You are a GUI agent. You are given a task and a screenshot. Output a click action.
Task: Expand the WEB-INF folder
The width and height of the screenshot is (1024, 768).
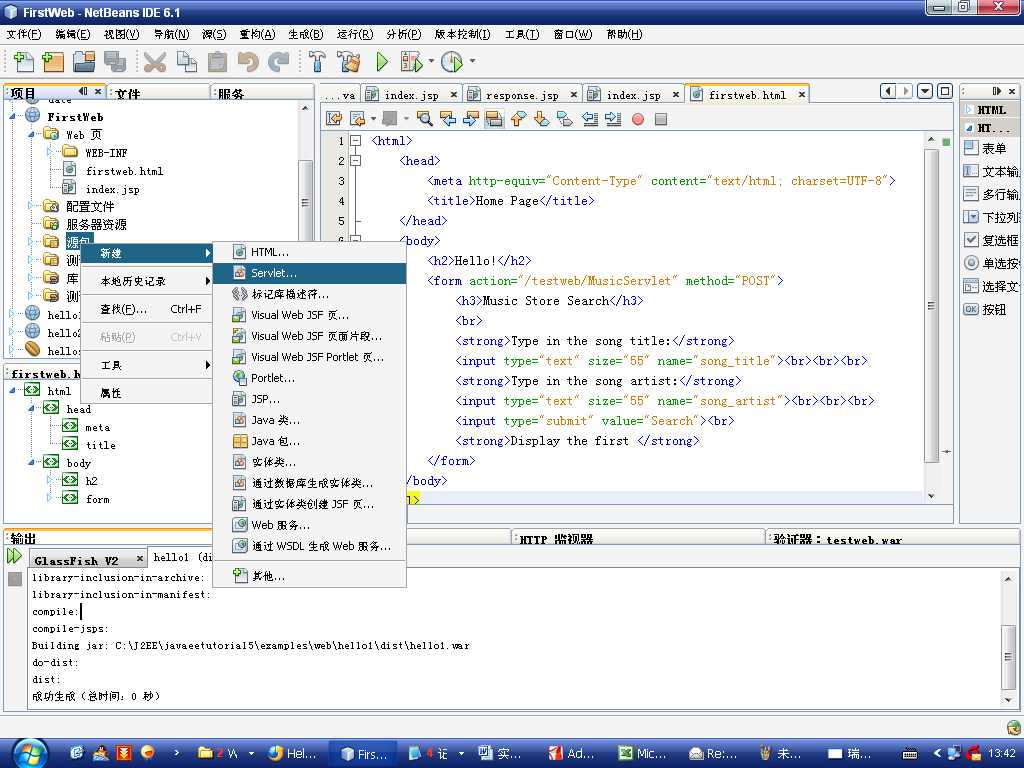tap(50, 152)
